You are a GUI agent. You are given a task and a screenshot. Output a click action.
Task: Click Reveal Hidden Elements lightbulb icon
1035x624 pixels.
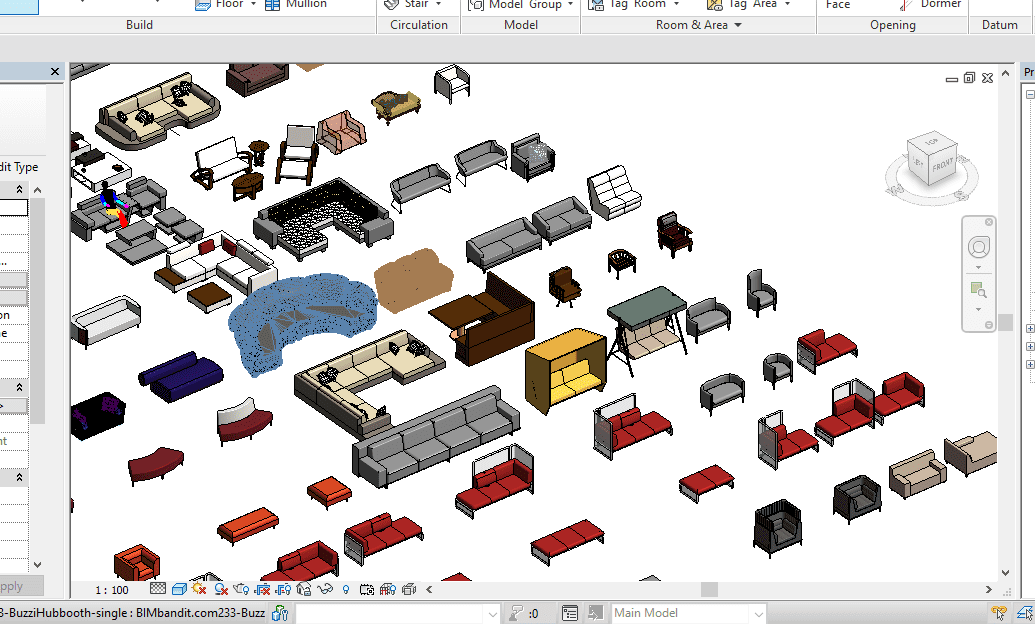tap(346, 590)
